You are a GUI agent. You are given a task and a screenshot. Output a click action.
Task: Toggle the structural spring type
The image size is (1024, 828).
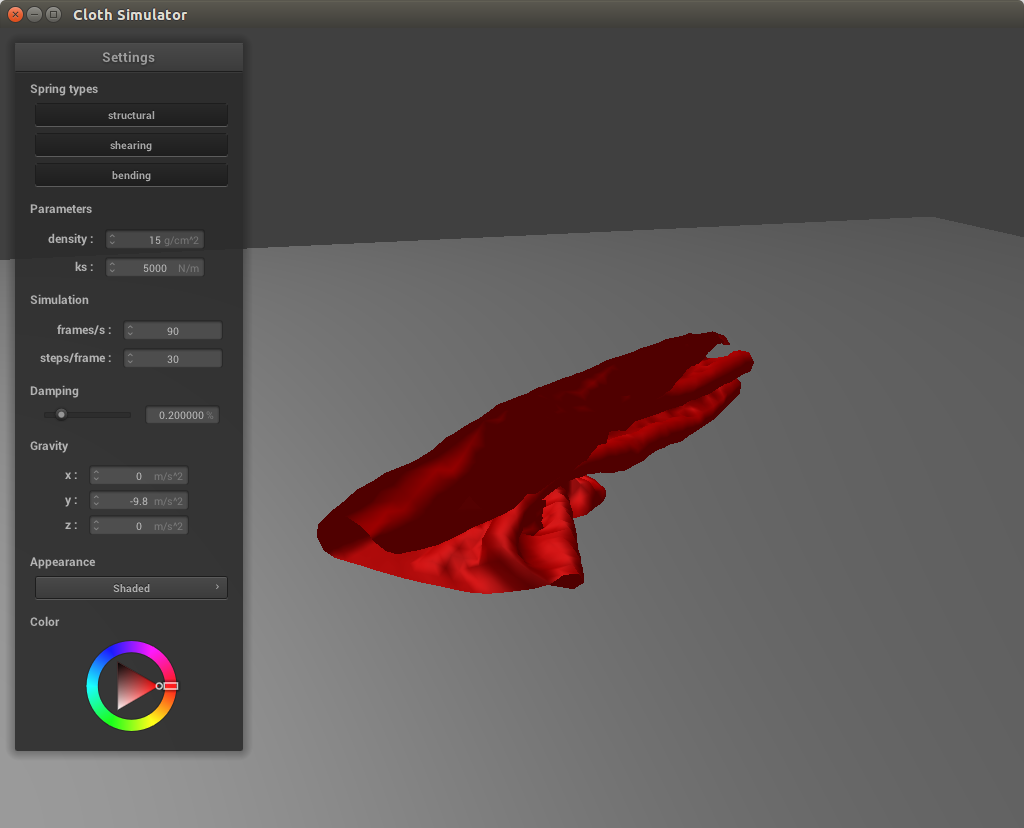[131, 115]
